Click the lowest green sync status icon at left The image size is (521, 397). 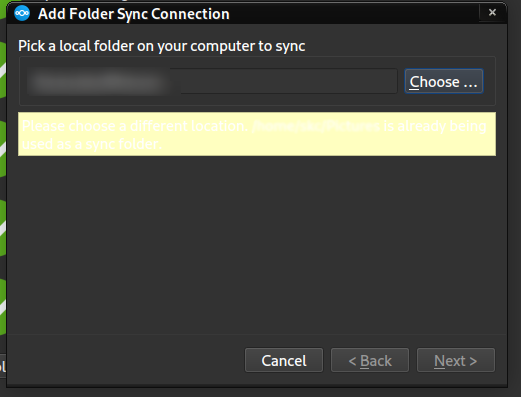click(x=3, y=307)
